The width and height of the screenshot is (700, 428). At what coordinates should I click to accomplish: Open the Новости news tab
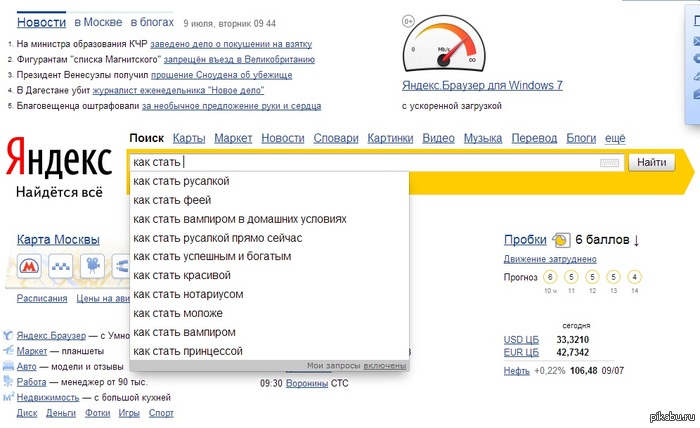[x=41, y=22]
